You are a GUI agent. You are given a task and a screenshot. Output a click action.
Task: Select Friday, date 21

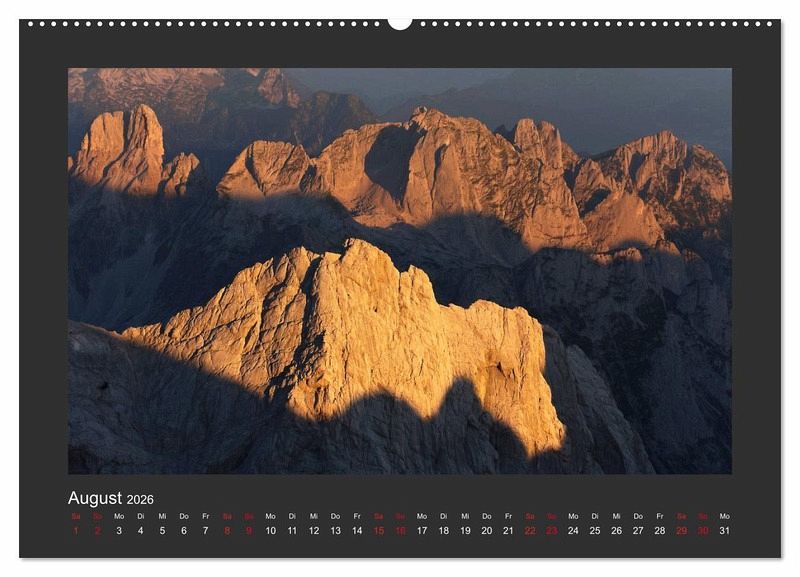pos(508,530)
